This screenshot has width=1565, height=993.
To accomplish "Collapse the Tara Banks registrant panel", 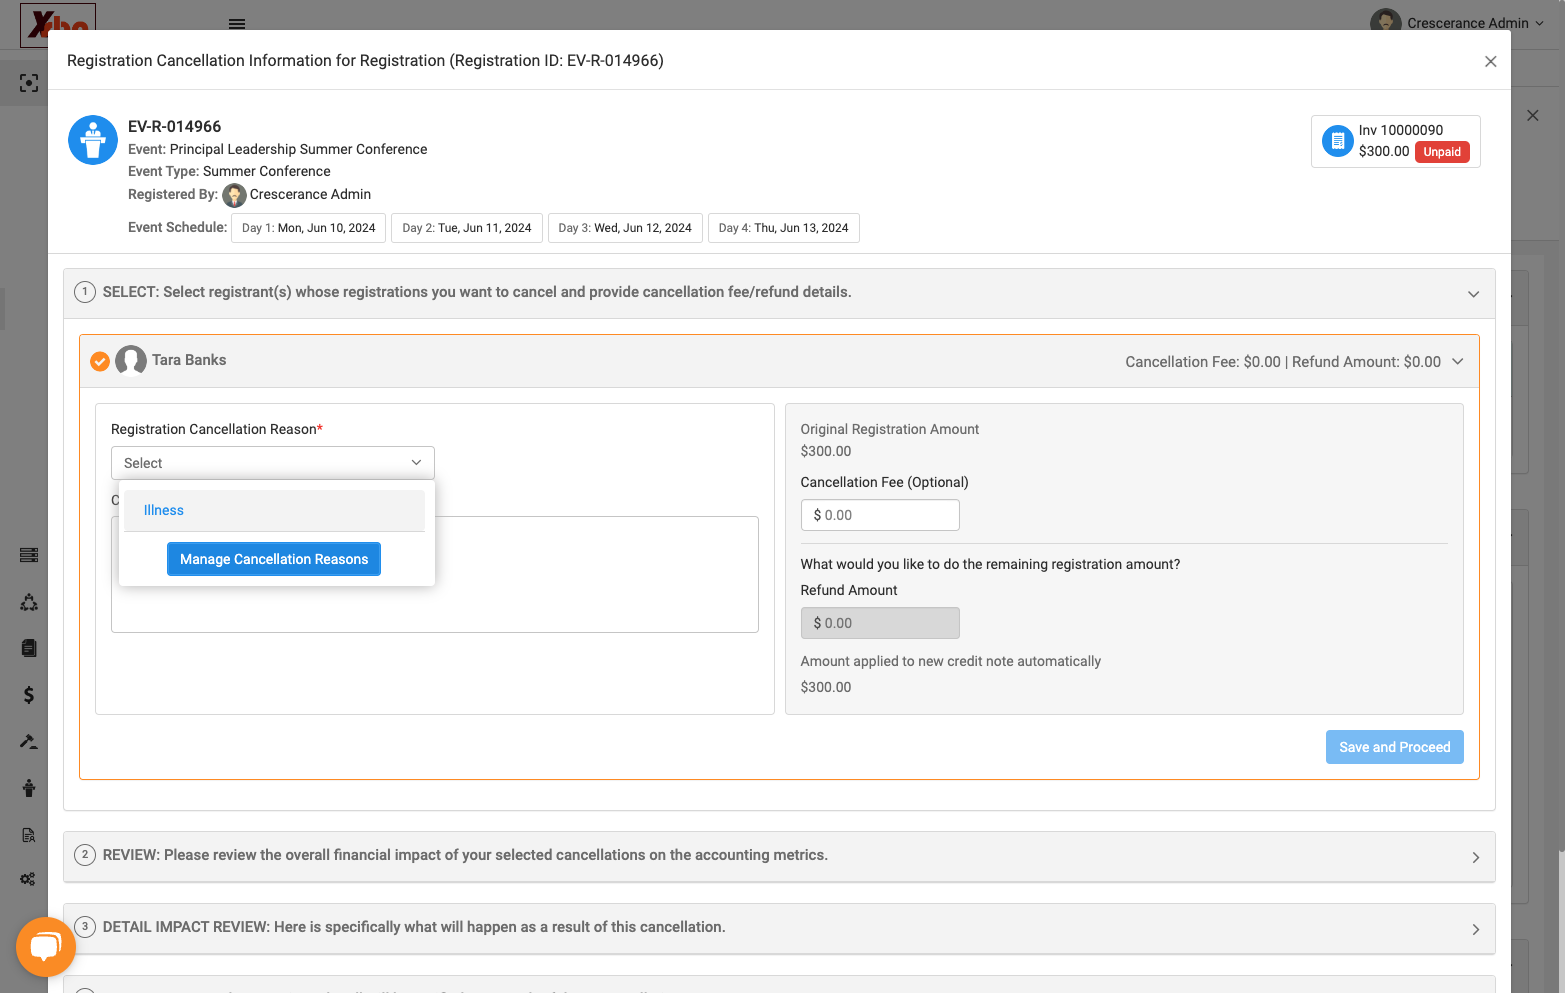I will point(1457,362).
